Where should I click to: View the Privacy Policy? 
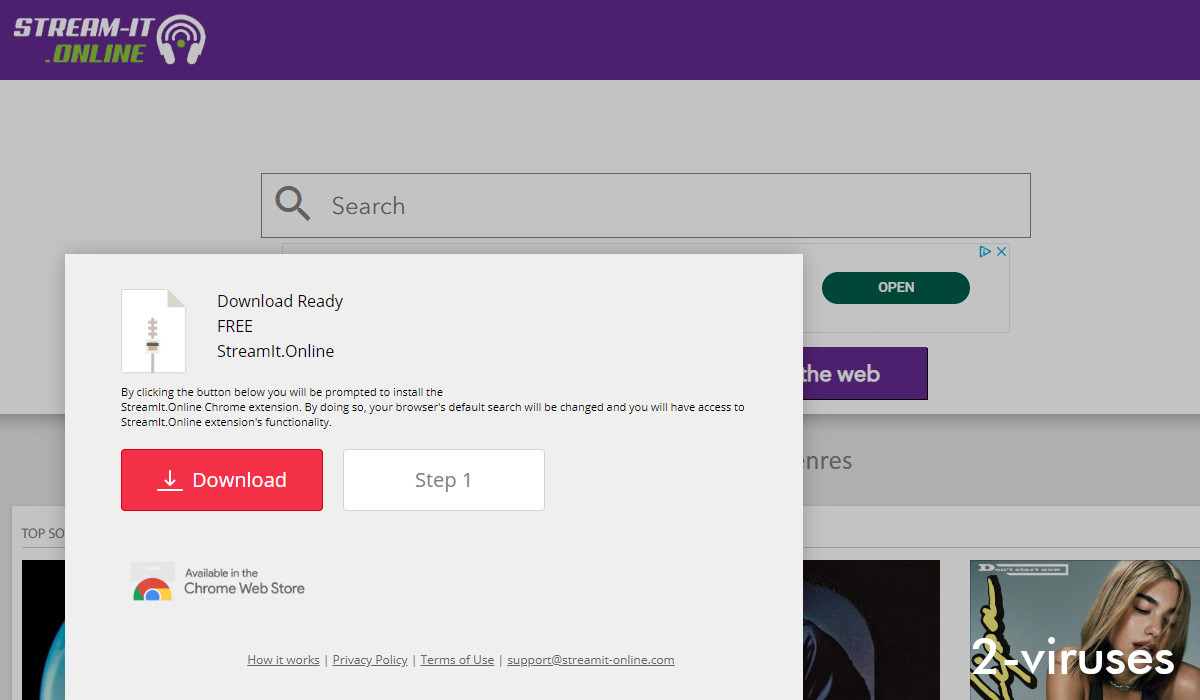click(x=369, y=660)
